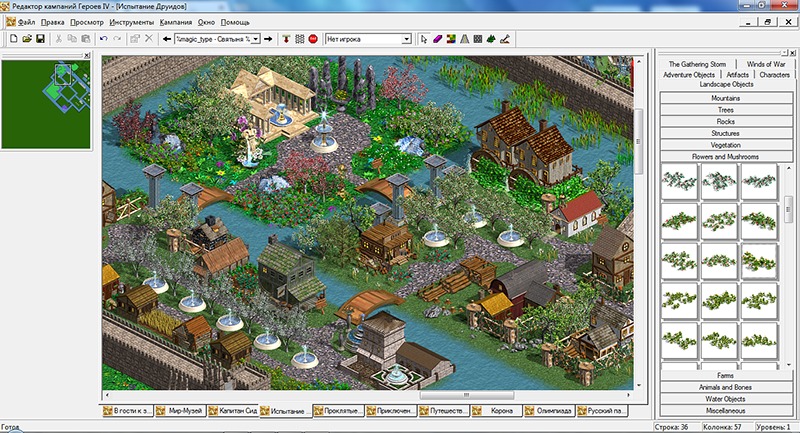This screenshot has width=800, height=433.
Task: Click the Delete X icon in the toolbar
Action: coord(149,39)
